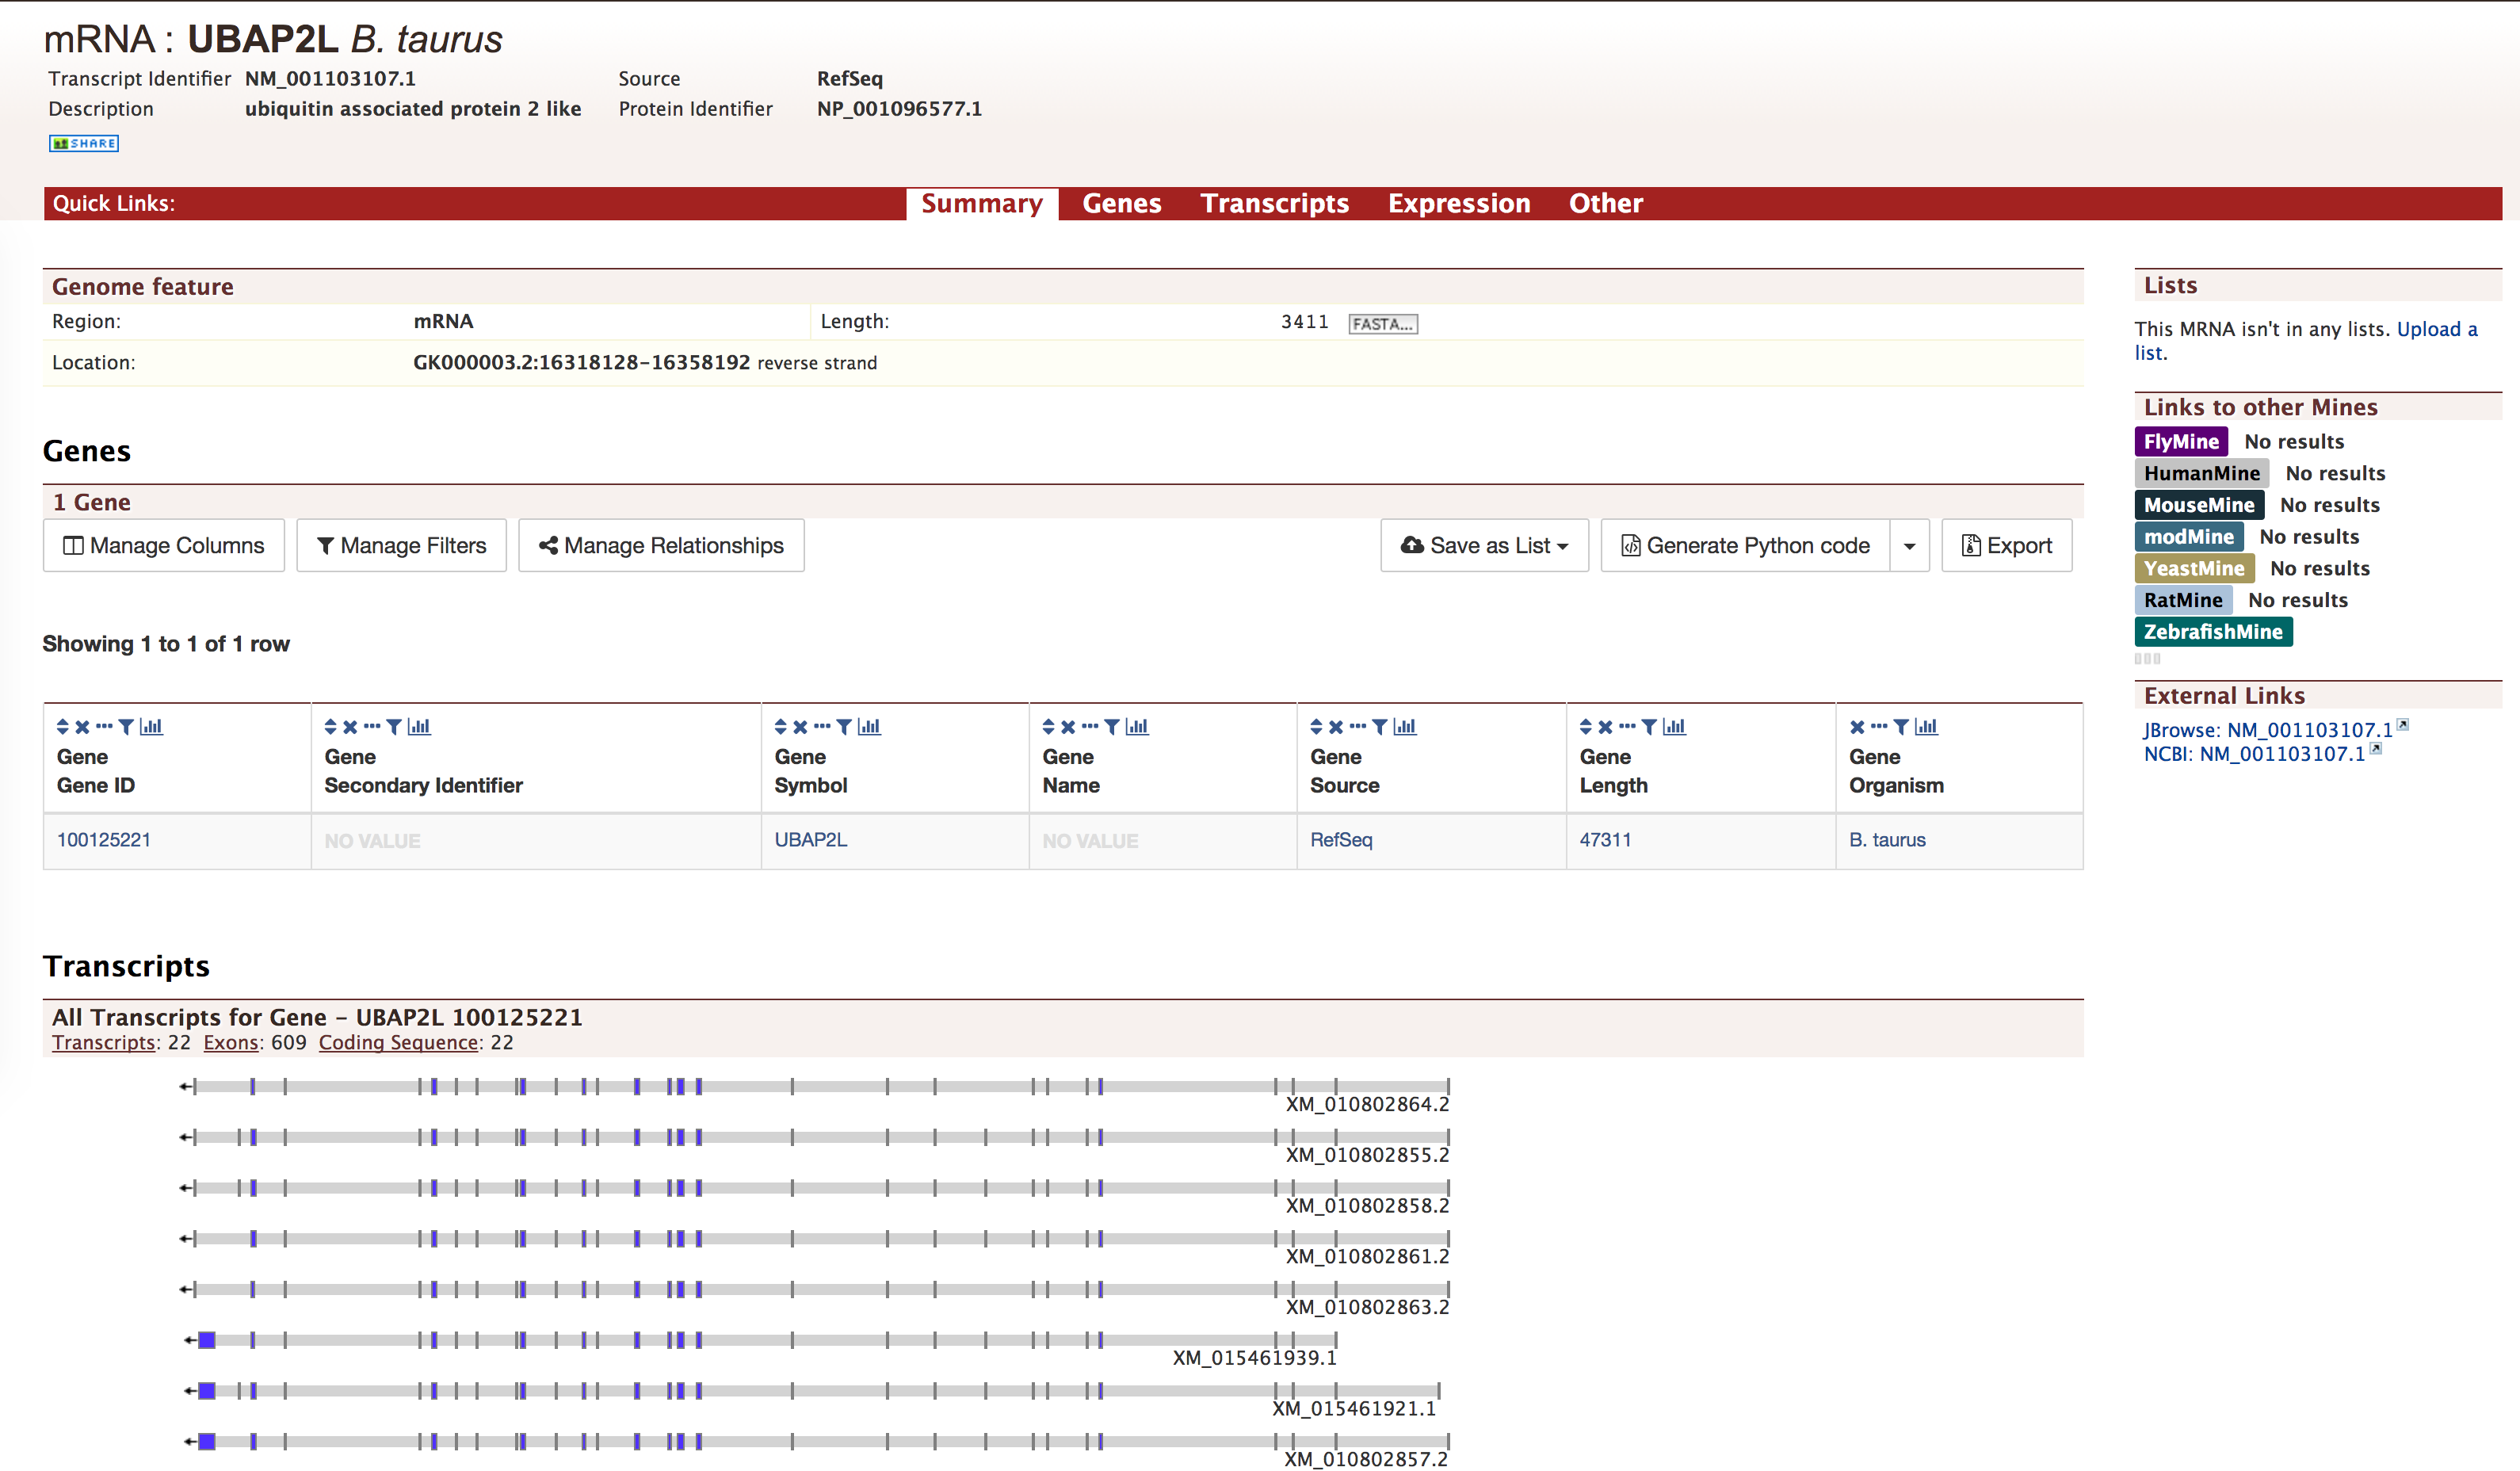The height and width of the screenshot is (1471, 2520).
Task: Click the Export button
Action: click(x=2006, y=546)
